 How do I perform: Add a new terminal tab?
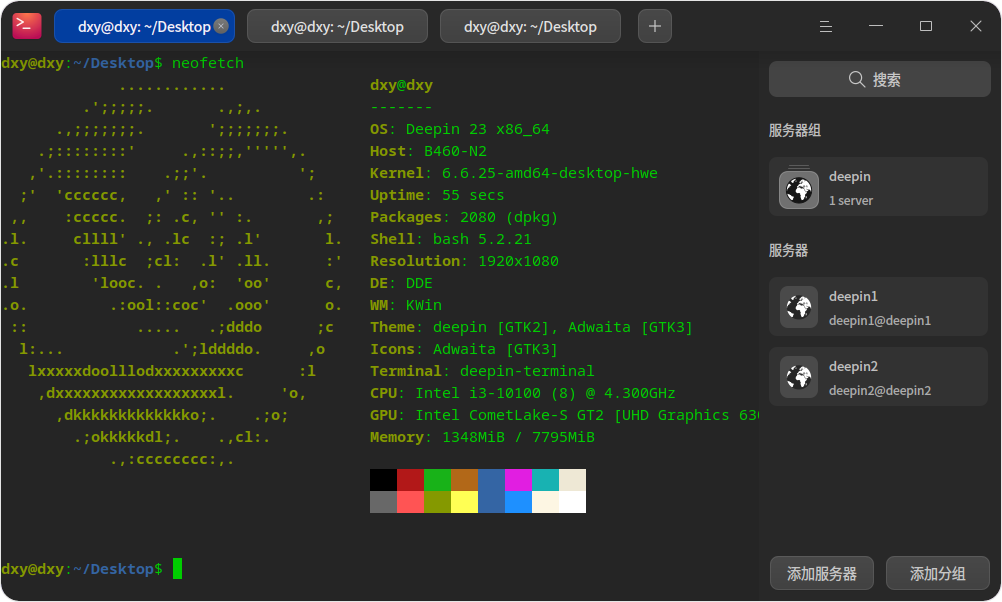[655, 26]
